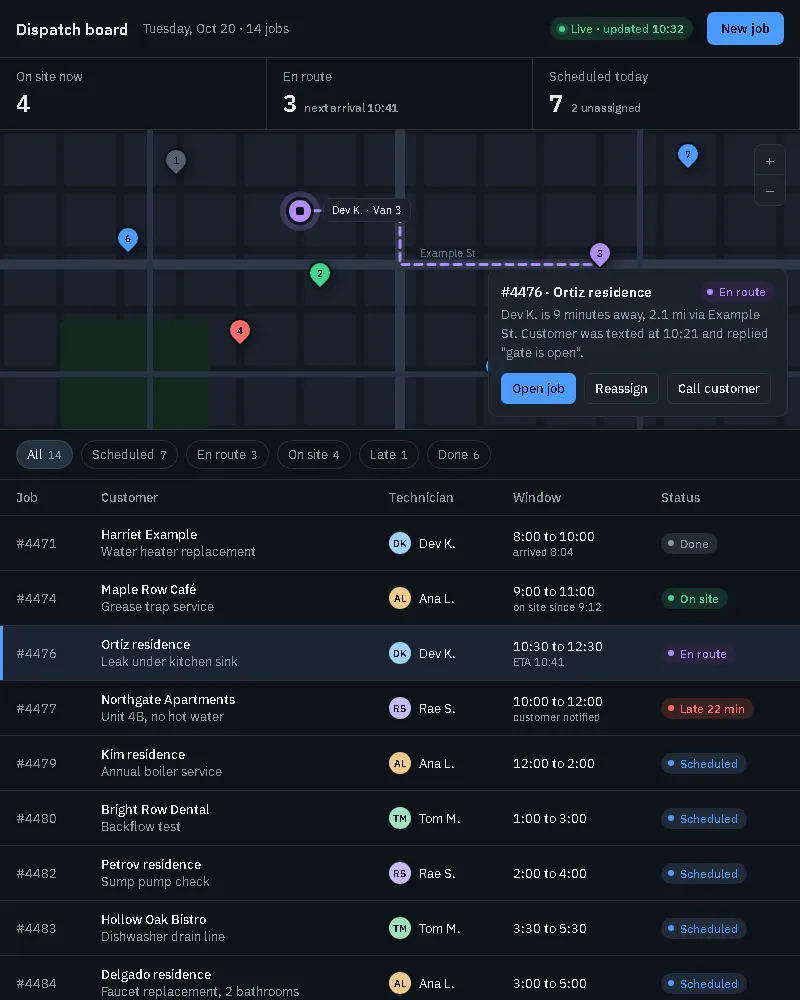800x1000 pixels.
Task: Click the Status column header
Action: (x=680, y=497)
